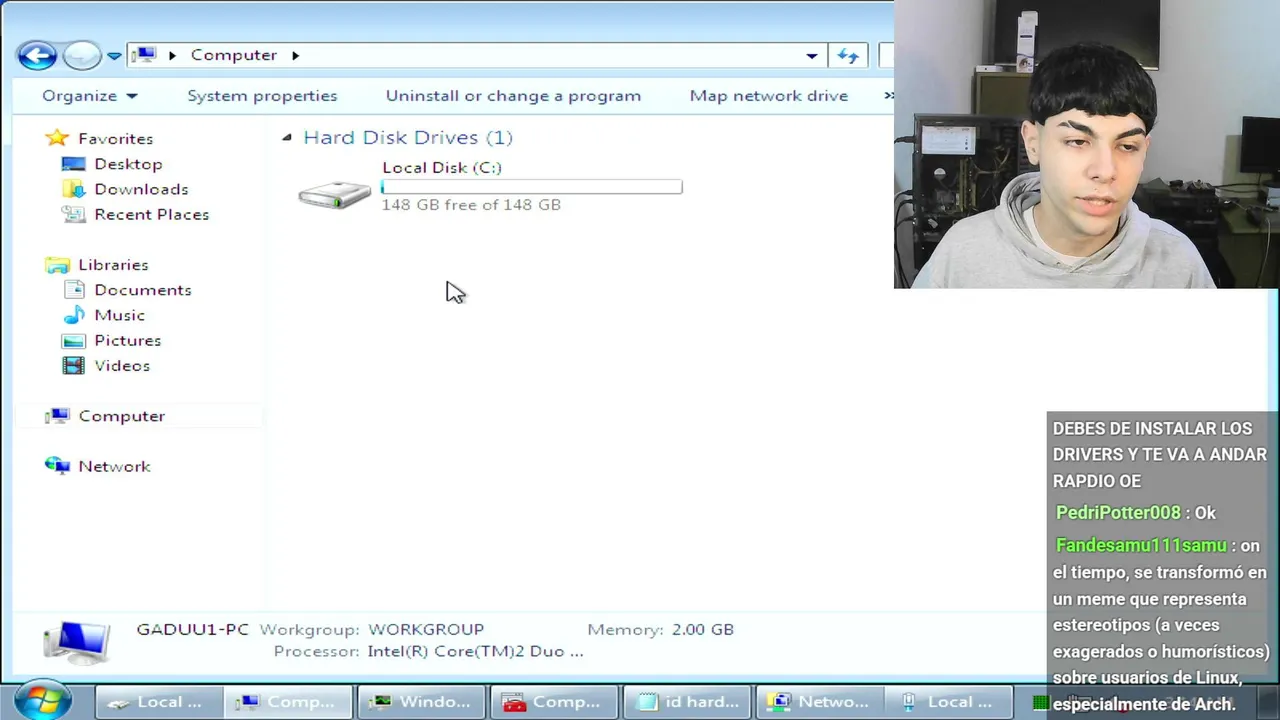Open Uninstall or change a program
Image resolution: width=1280 pixels, height=720 pixels.
point(513,96)
